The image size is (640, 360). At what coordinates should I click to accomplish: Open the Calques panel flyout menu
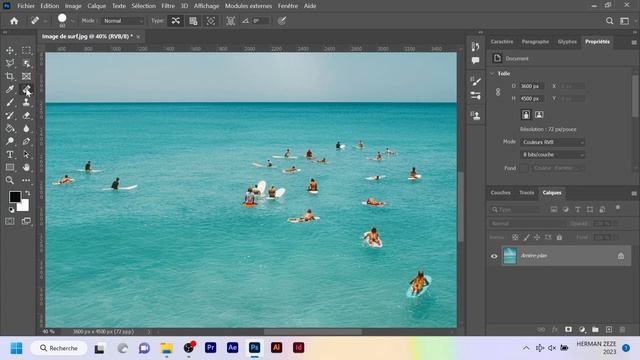point(634,193)
